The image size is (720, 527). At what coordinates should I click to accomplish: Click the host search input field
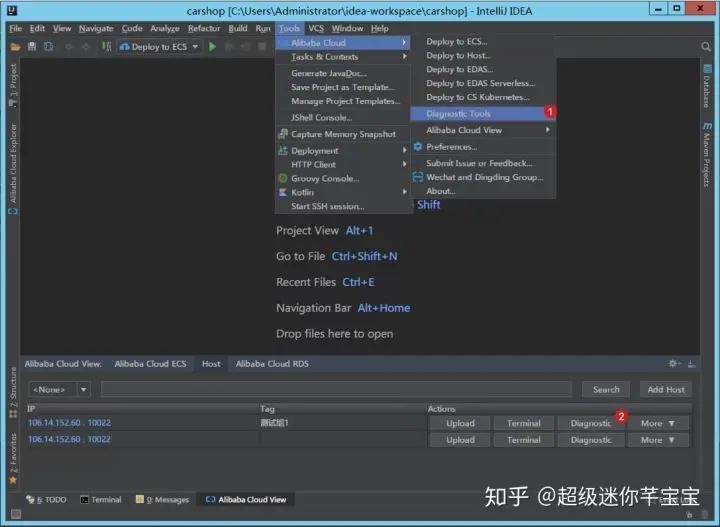tap(337, 389)
